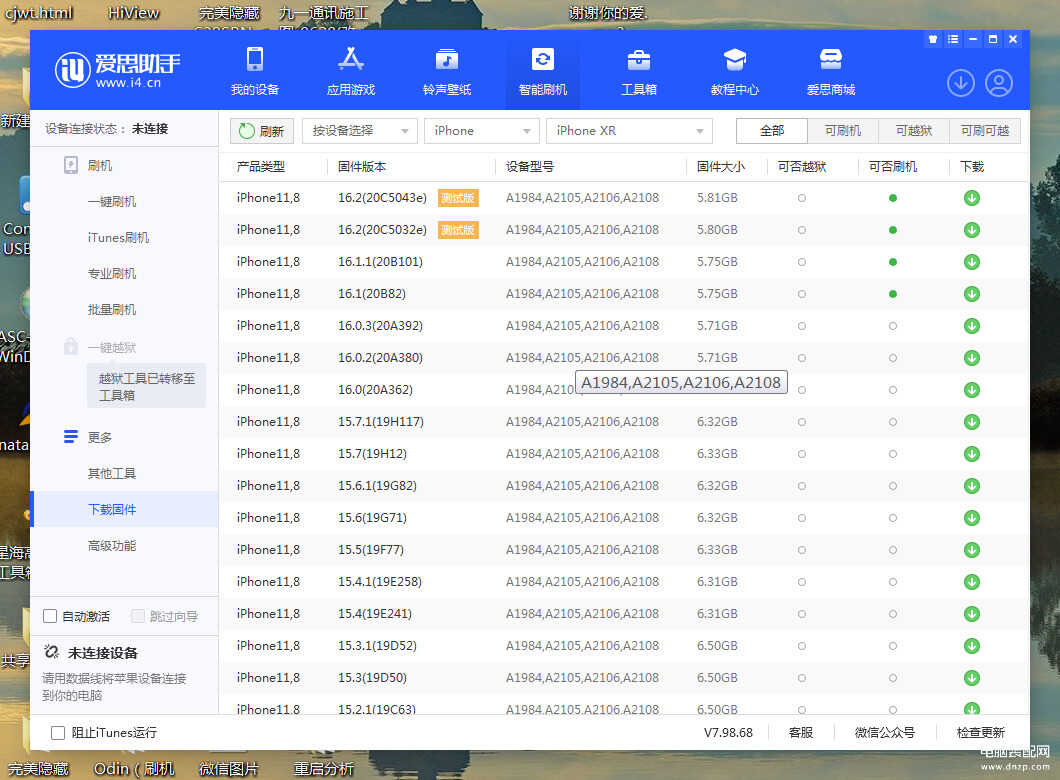Click 客服 customer service link
The image size is (1060, 780).
[x=801, y=733]
